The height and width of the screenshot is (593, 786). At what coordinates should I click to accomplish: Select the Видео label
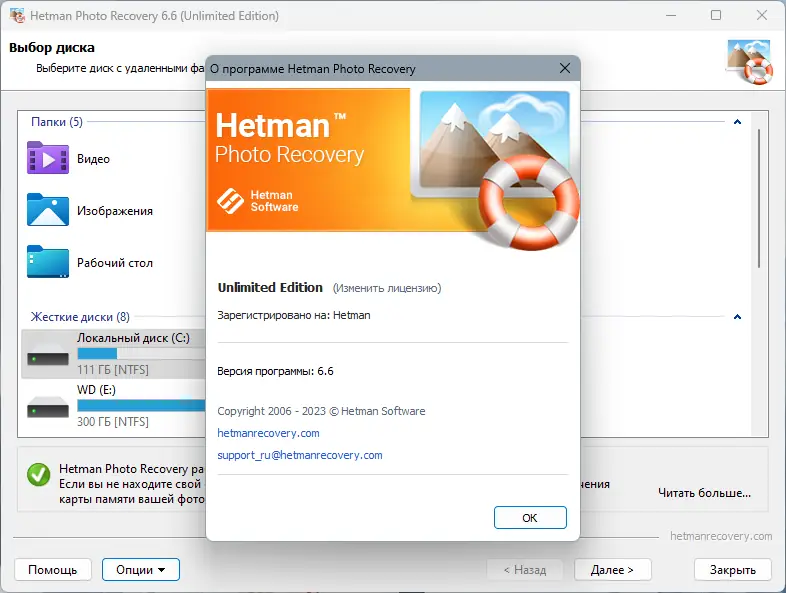93,159
